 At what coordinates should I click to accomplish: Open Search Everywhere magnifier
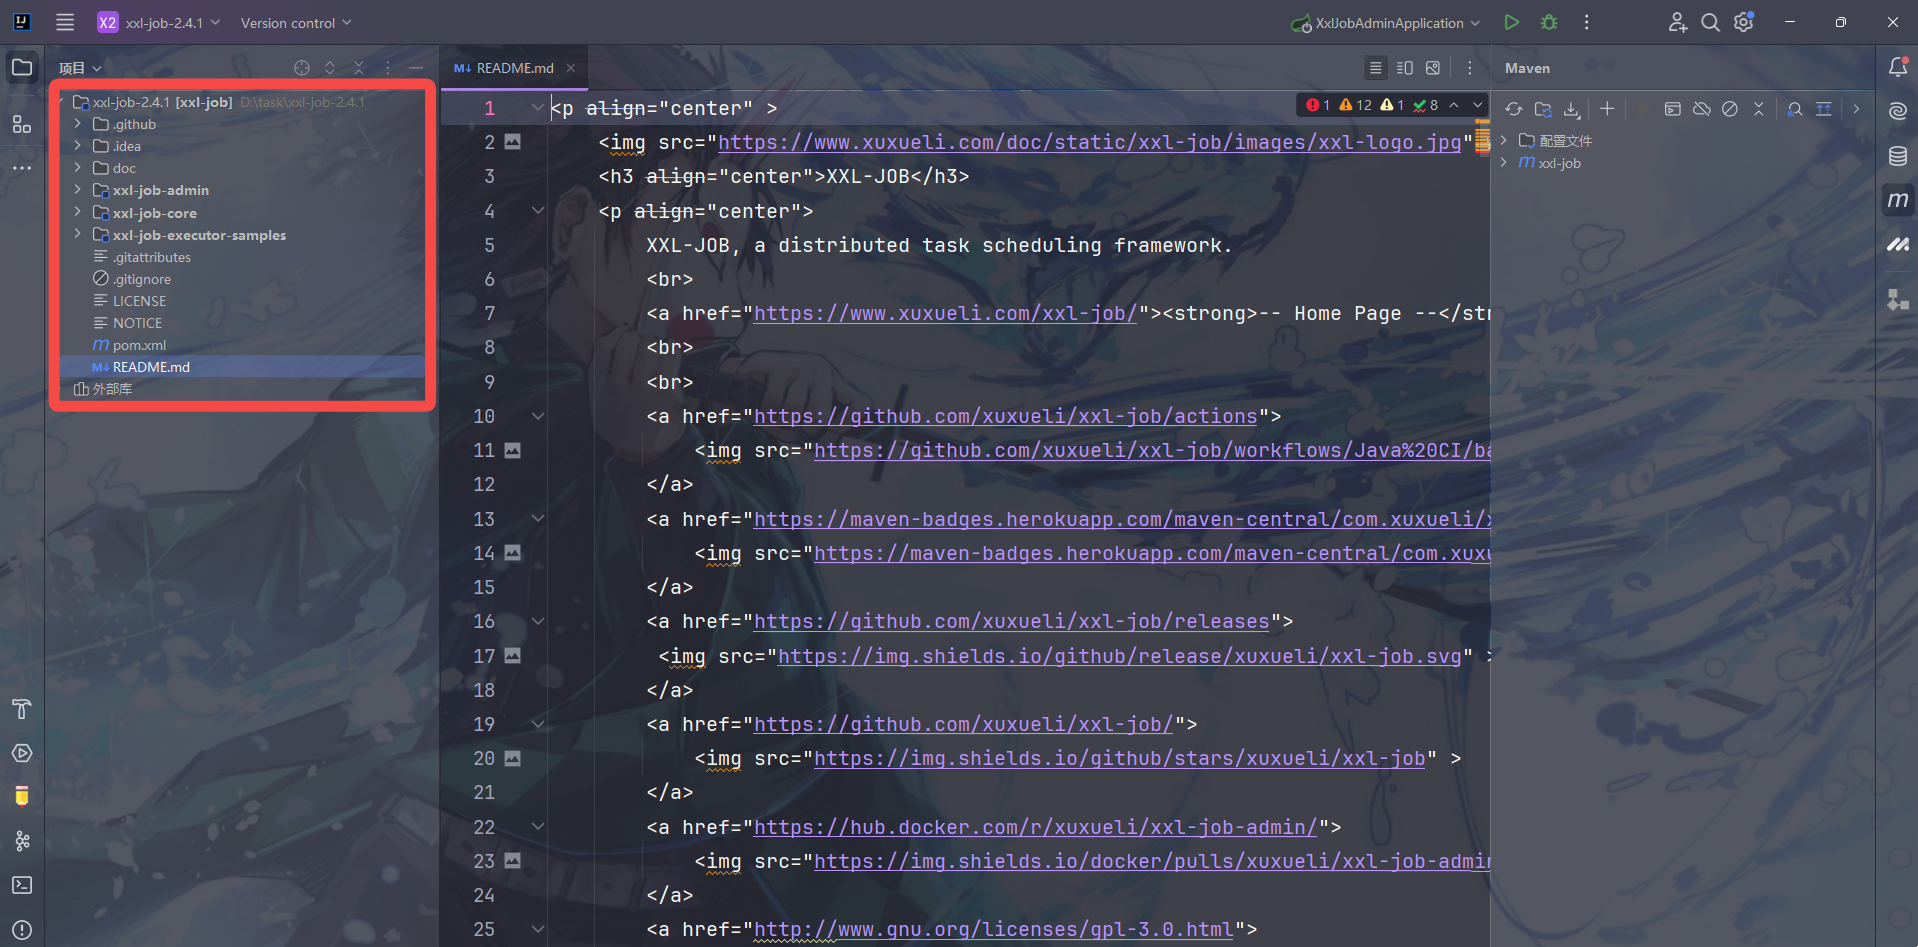tap(1711, 22)
